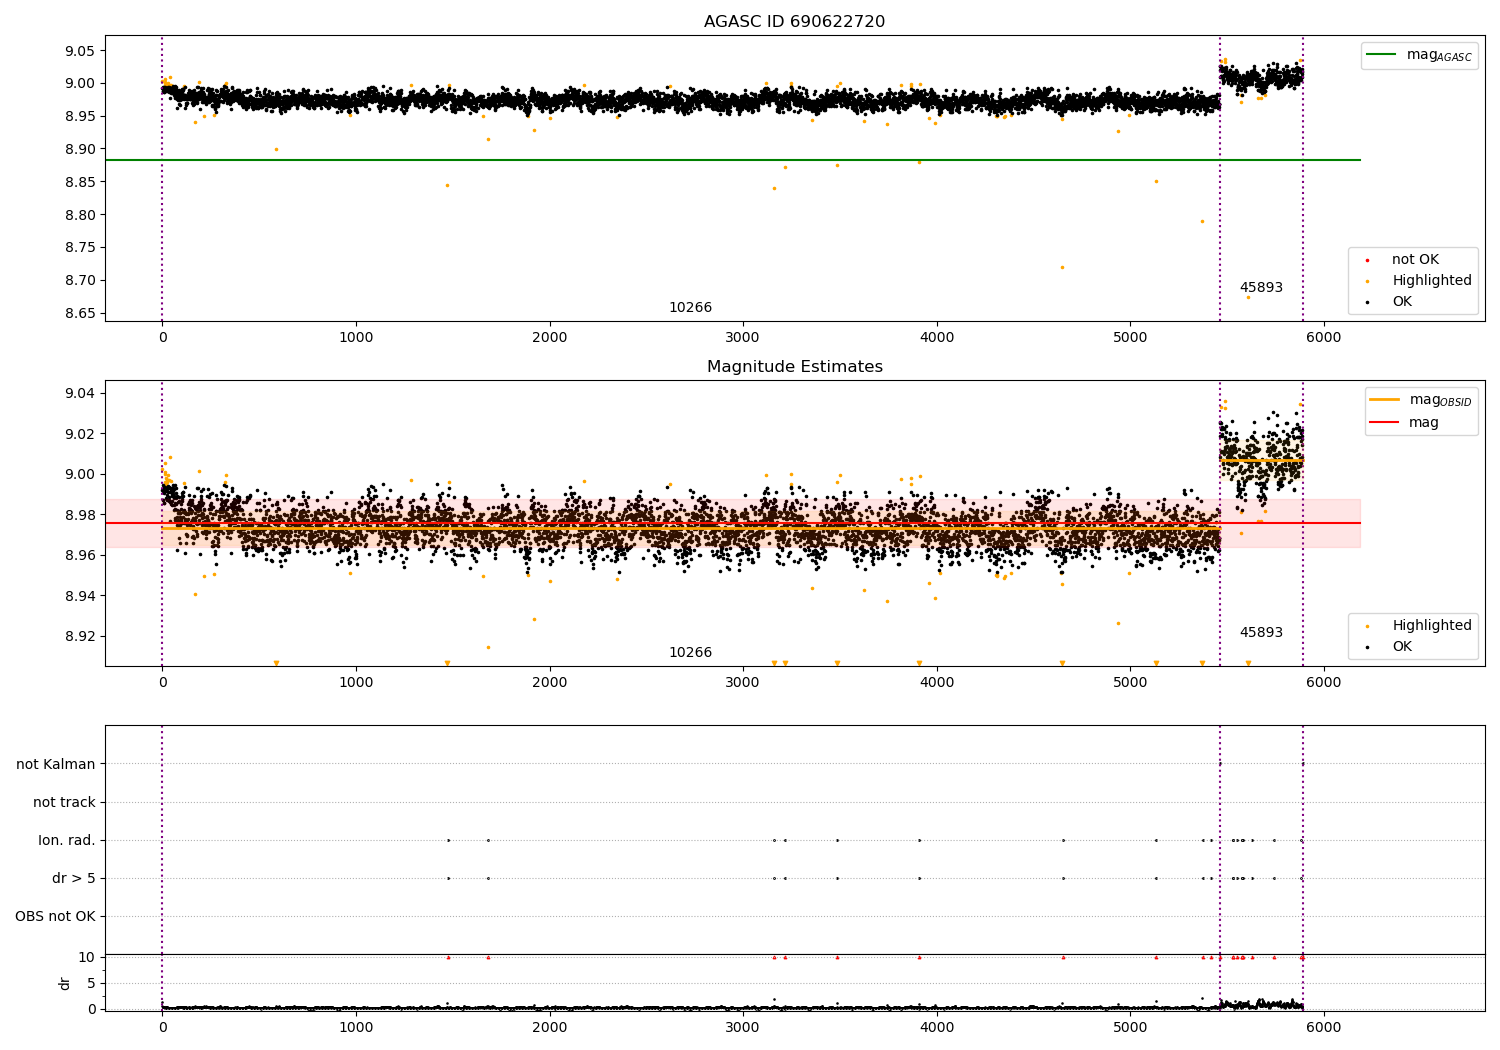Click the 6000 x-axis tick under the top plot

[x=1324, y=338]
